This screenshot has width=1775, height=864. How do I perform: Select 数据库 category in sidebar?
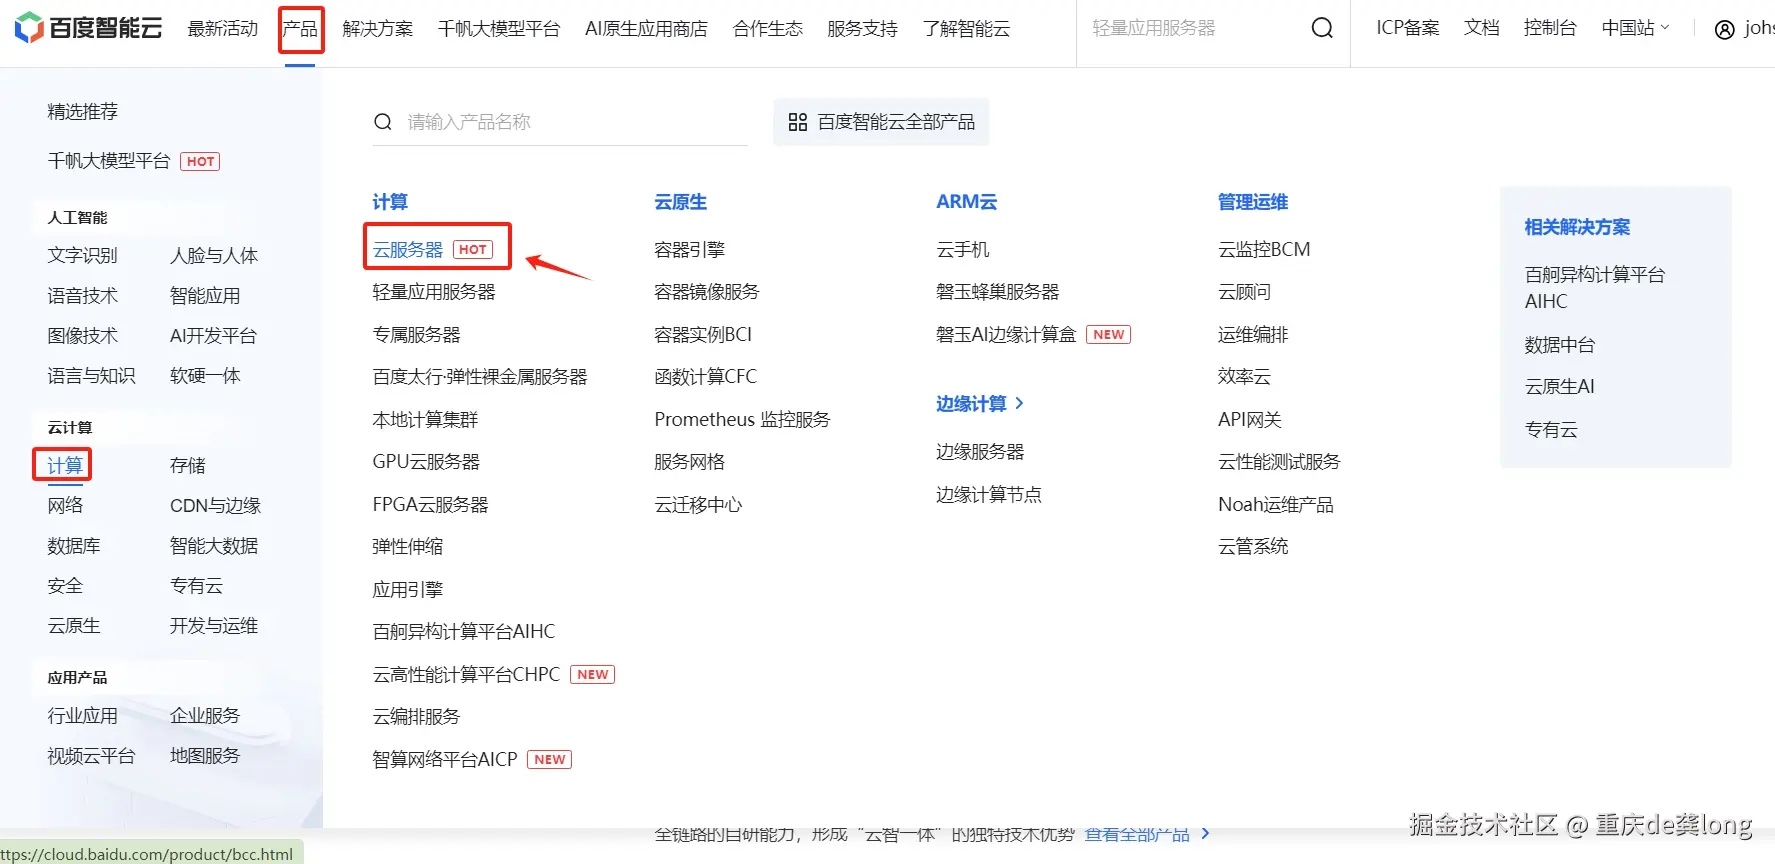coord(74,546)
